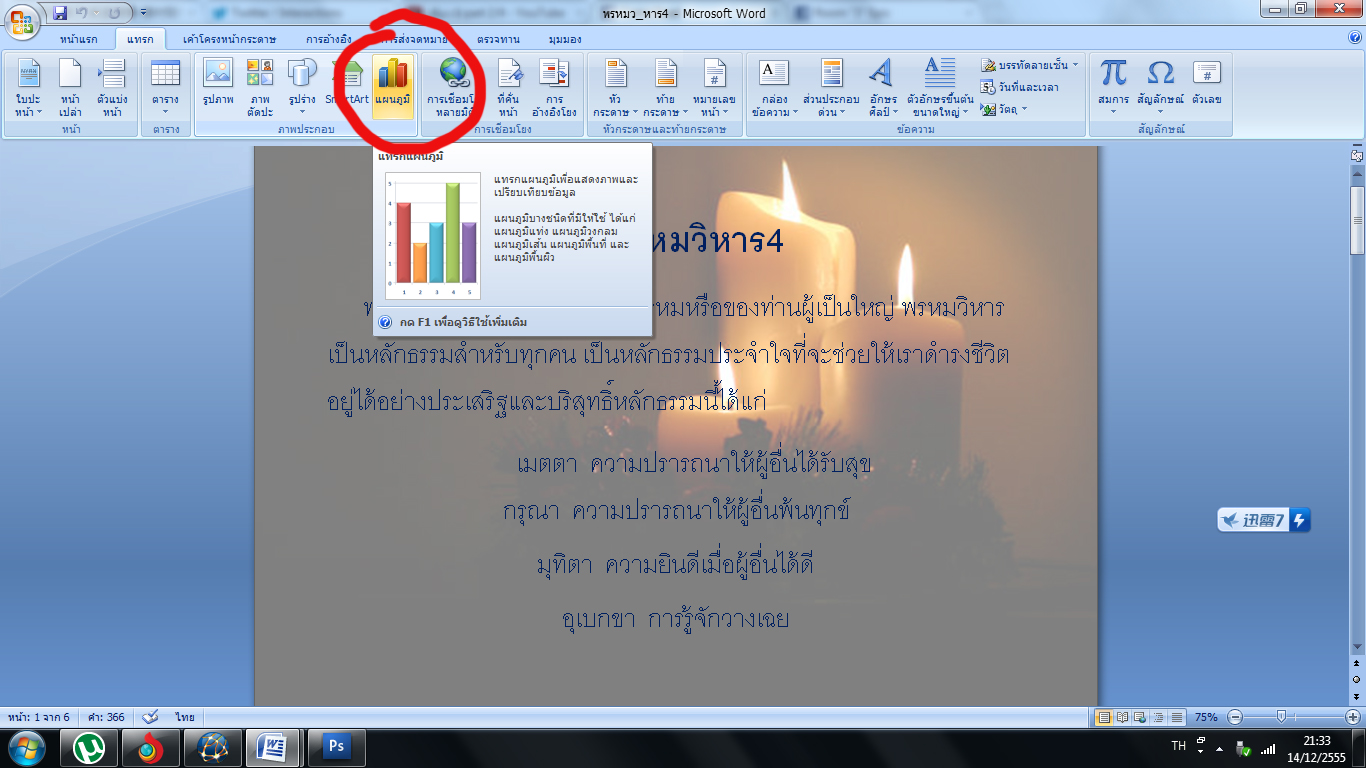Open the Page Number (หมายเลขหน้า) dropdown

tap(714, 87)
